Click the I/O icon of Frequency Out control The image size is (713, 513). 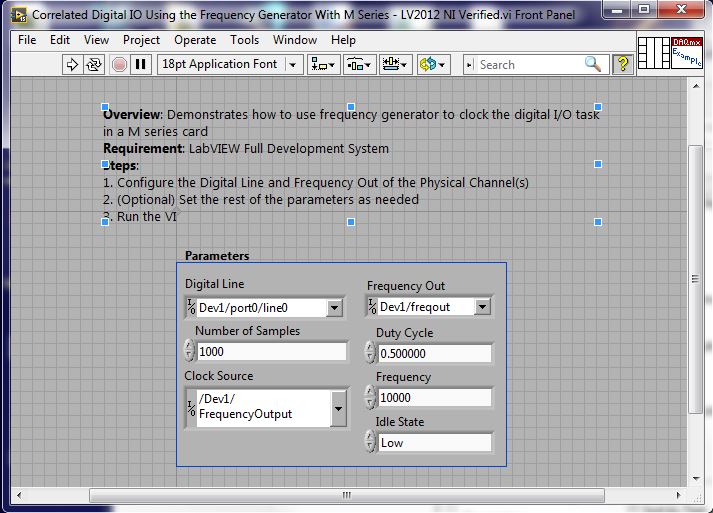coord(372,307)
